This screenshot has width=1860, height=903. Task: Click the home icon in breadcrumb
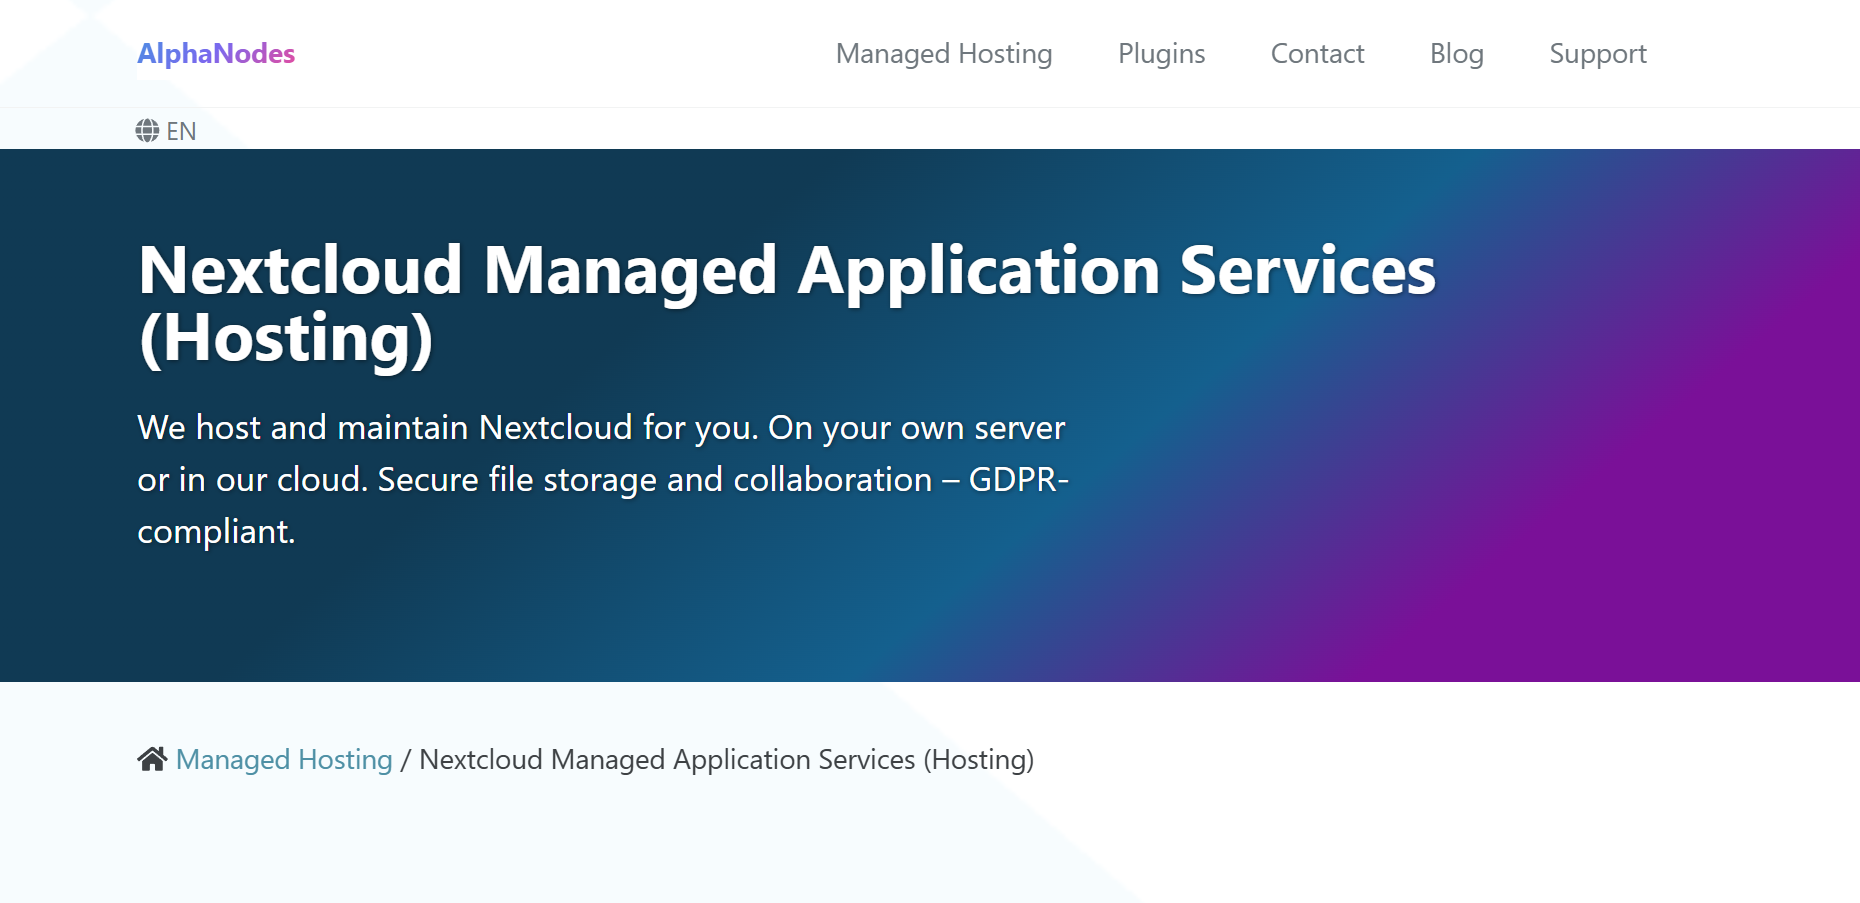click(152, 759)
